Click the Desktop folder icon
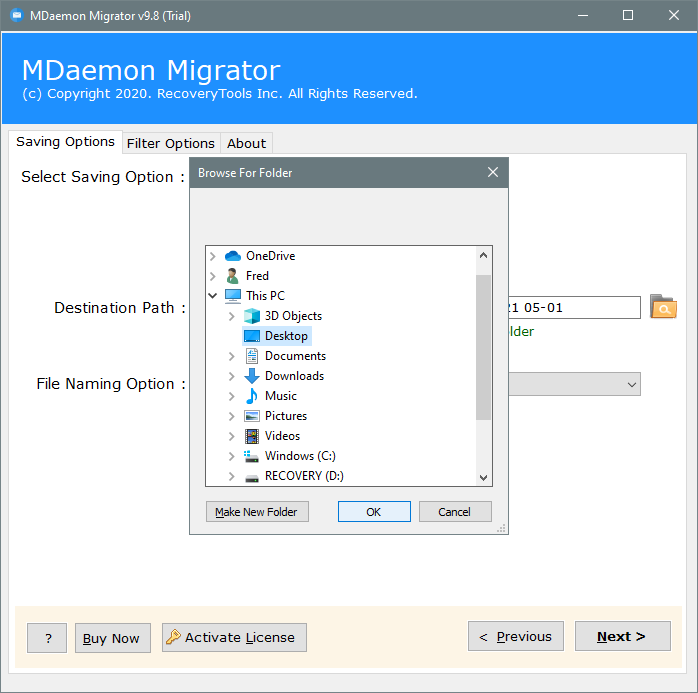This screenshot has height=693, width=698. [x=252, y=336]
